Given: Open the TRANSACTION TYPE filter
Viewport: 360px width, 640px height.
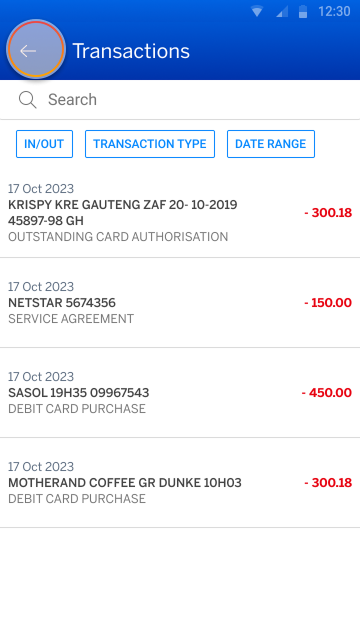Looking at the screenshot, I should click(150, 144).
